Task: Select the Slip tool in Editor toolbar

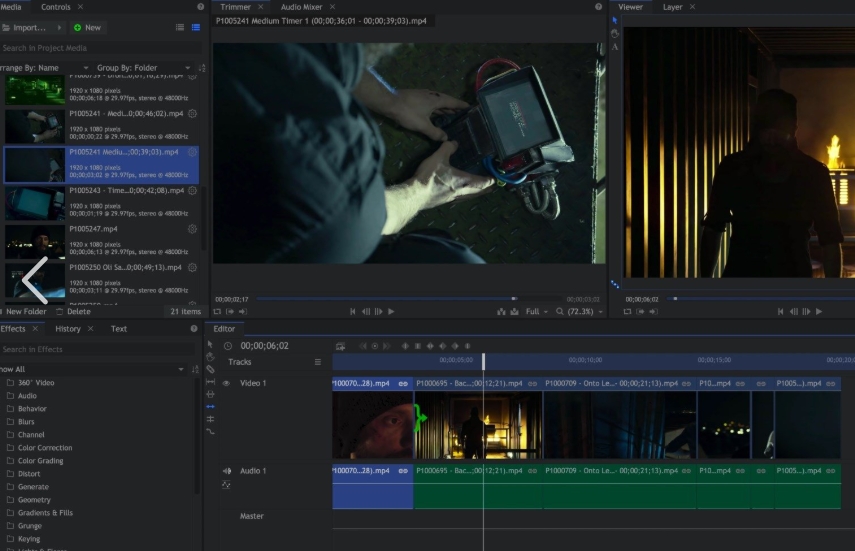Action: click(x=210, y=382)
